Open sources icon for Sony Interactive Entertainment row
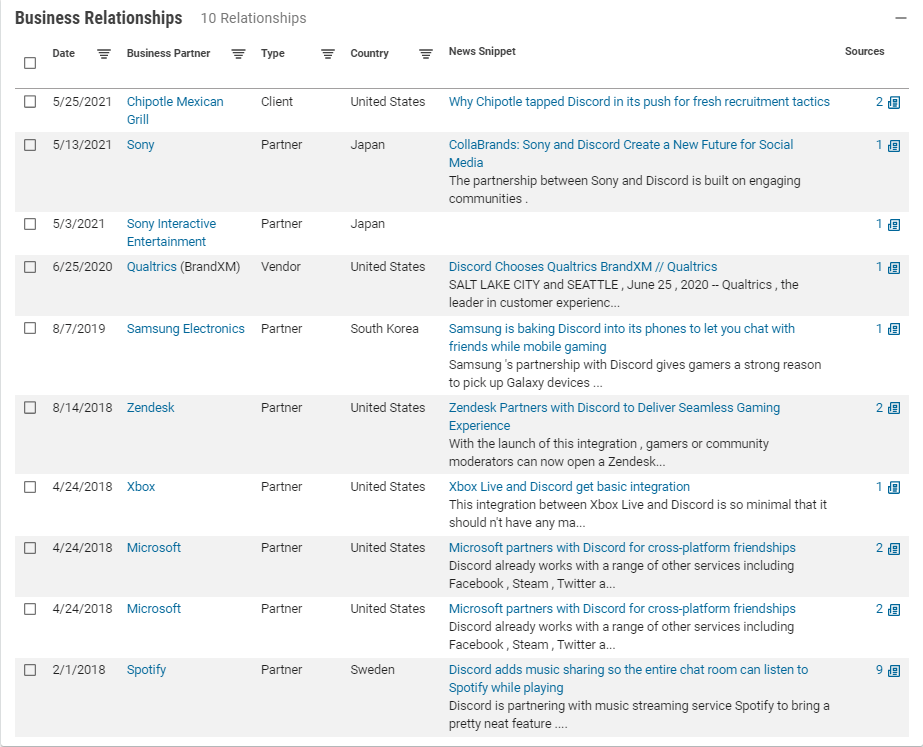The height and width of the screenshot is (747, 923). pos(894,224)
